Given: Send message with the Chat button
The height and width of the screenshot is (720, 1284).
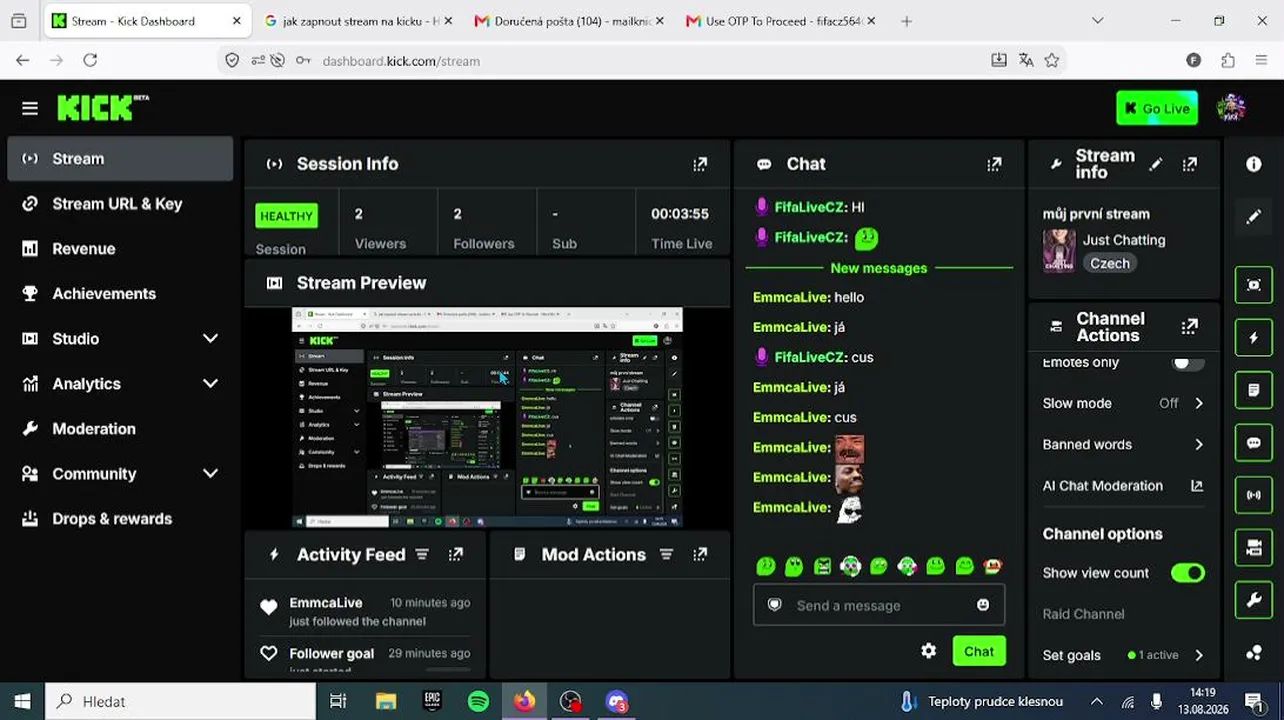Looking at the screenshot, I should (x=979, y=651).
